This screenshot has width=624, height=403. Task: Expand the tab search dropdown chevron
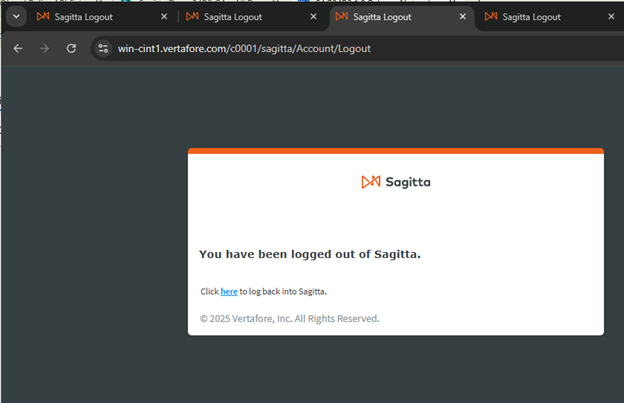click(16, 17)
